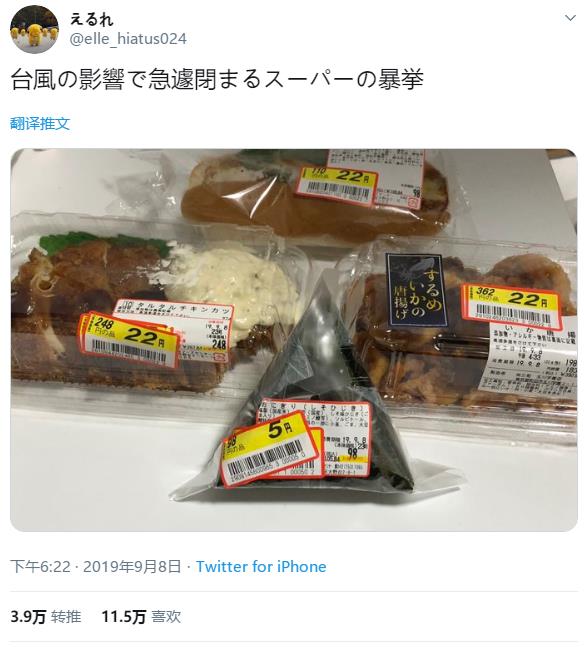
Task: Open the えるれ profile avatar
Action: coord(34,30)
